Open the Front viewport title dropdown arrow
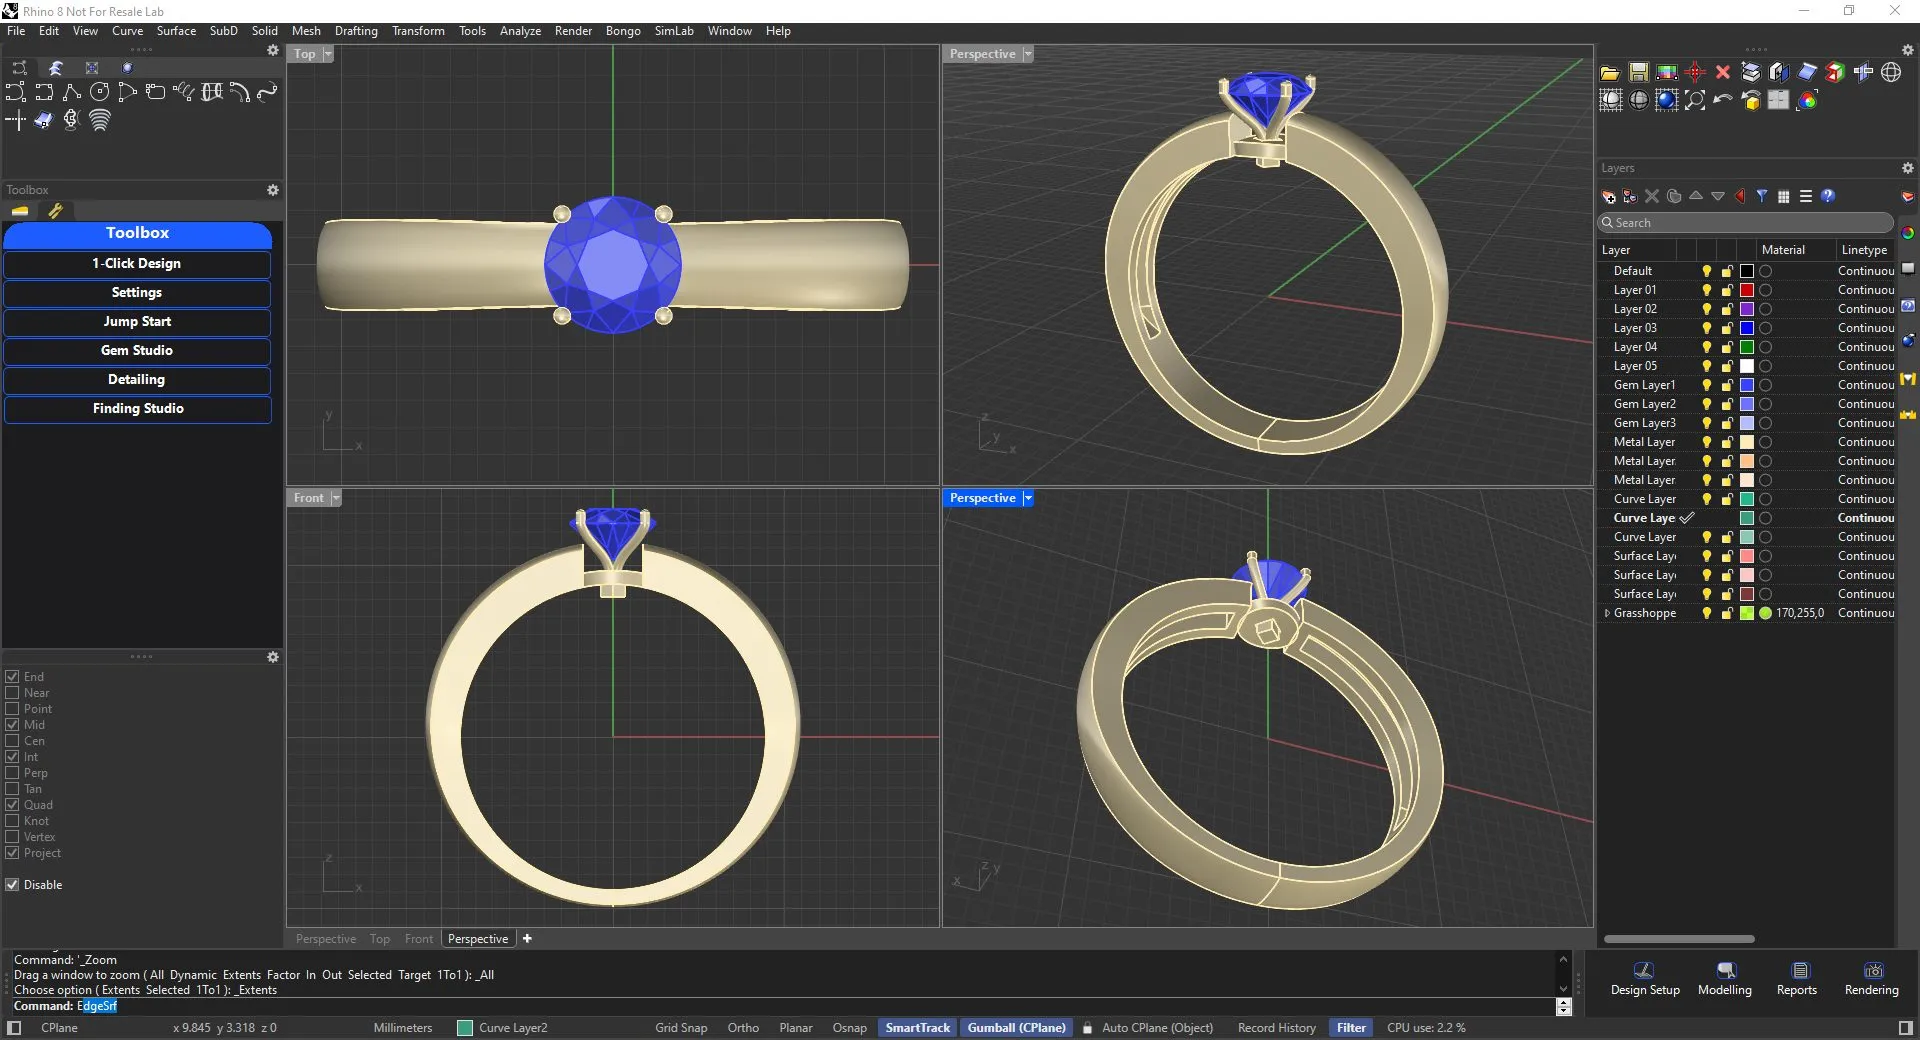1920x1040 pixels. point(336,498)
